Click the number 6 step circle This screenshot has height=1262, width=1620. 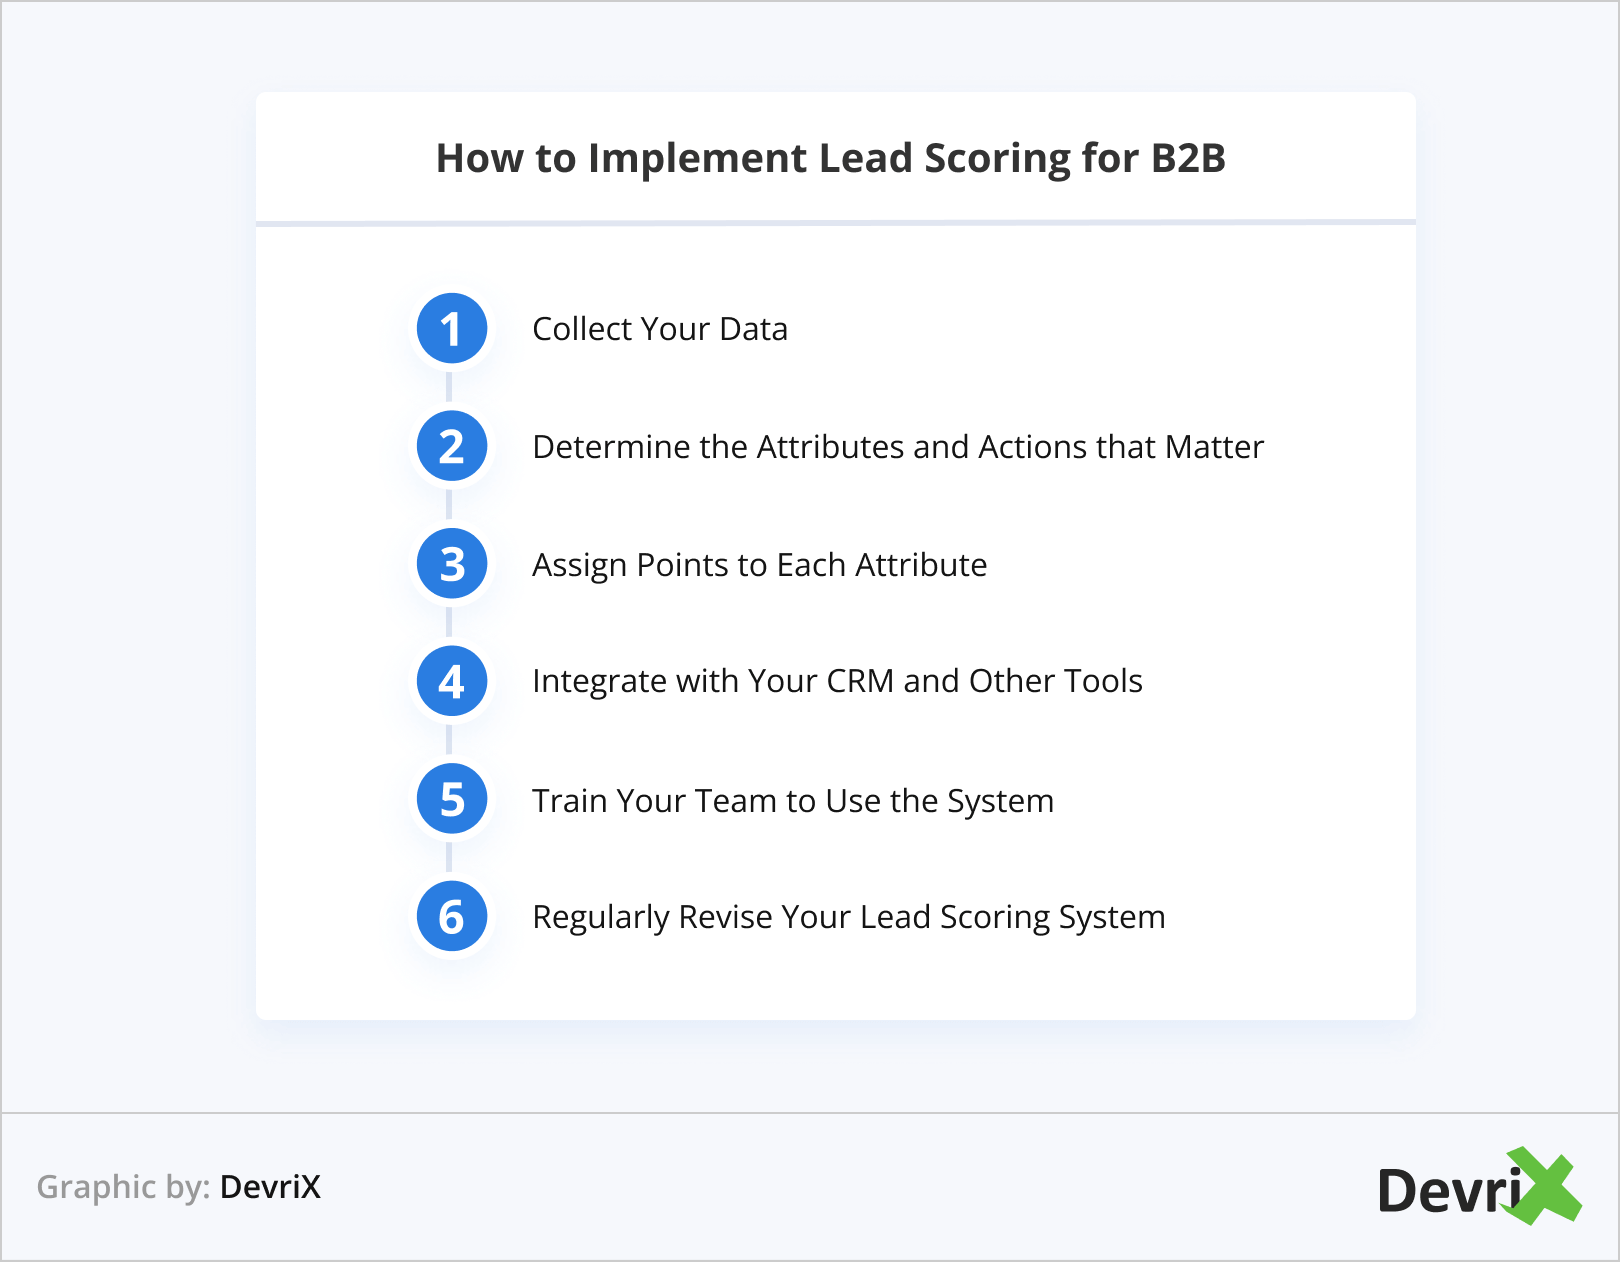(452, 916)
